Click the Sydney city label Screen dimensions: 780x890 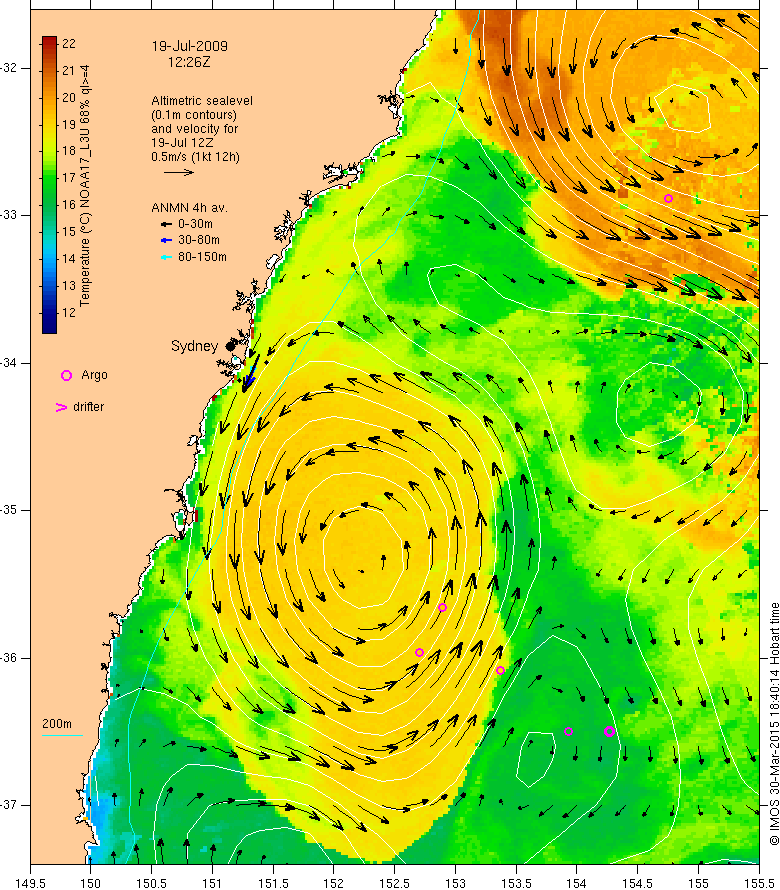click(195, 346)
